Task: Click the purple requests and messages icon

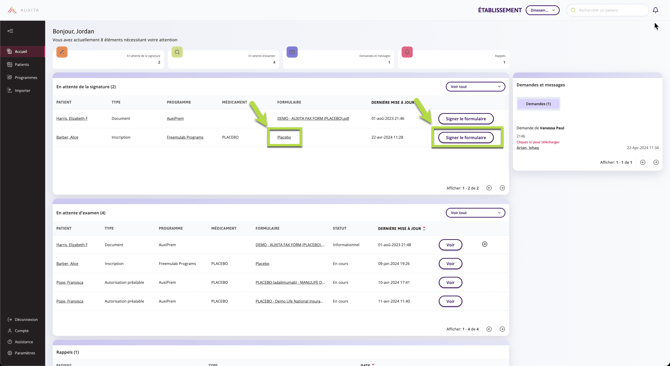Action: [x=292, y=52]
